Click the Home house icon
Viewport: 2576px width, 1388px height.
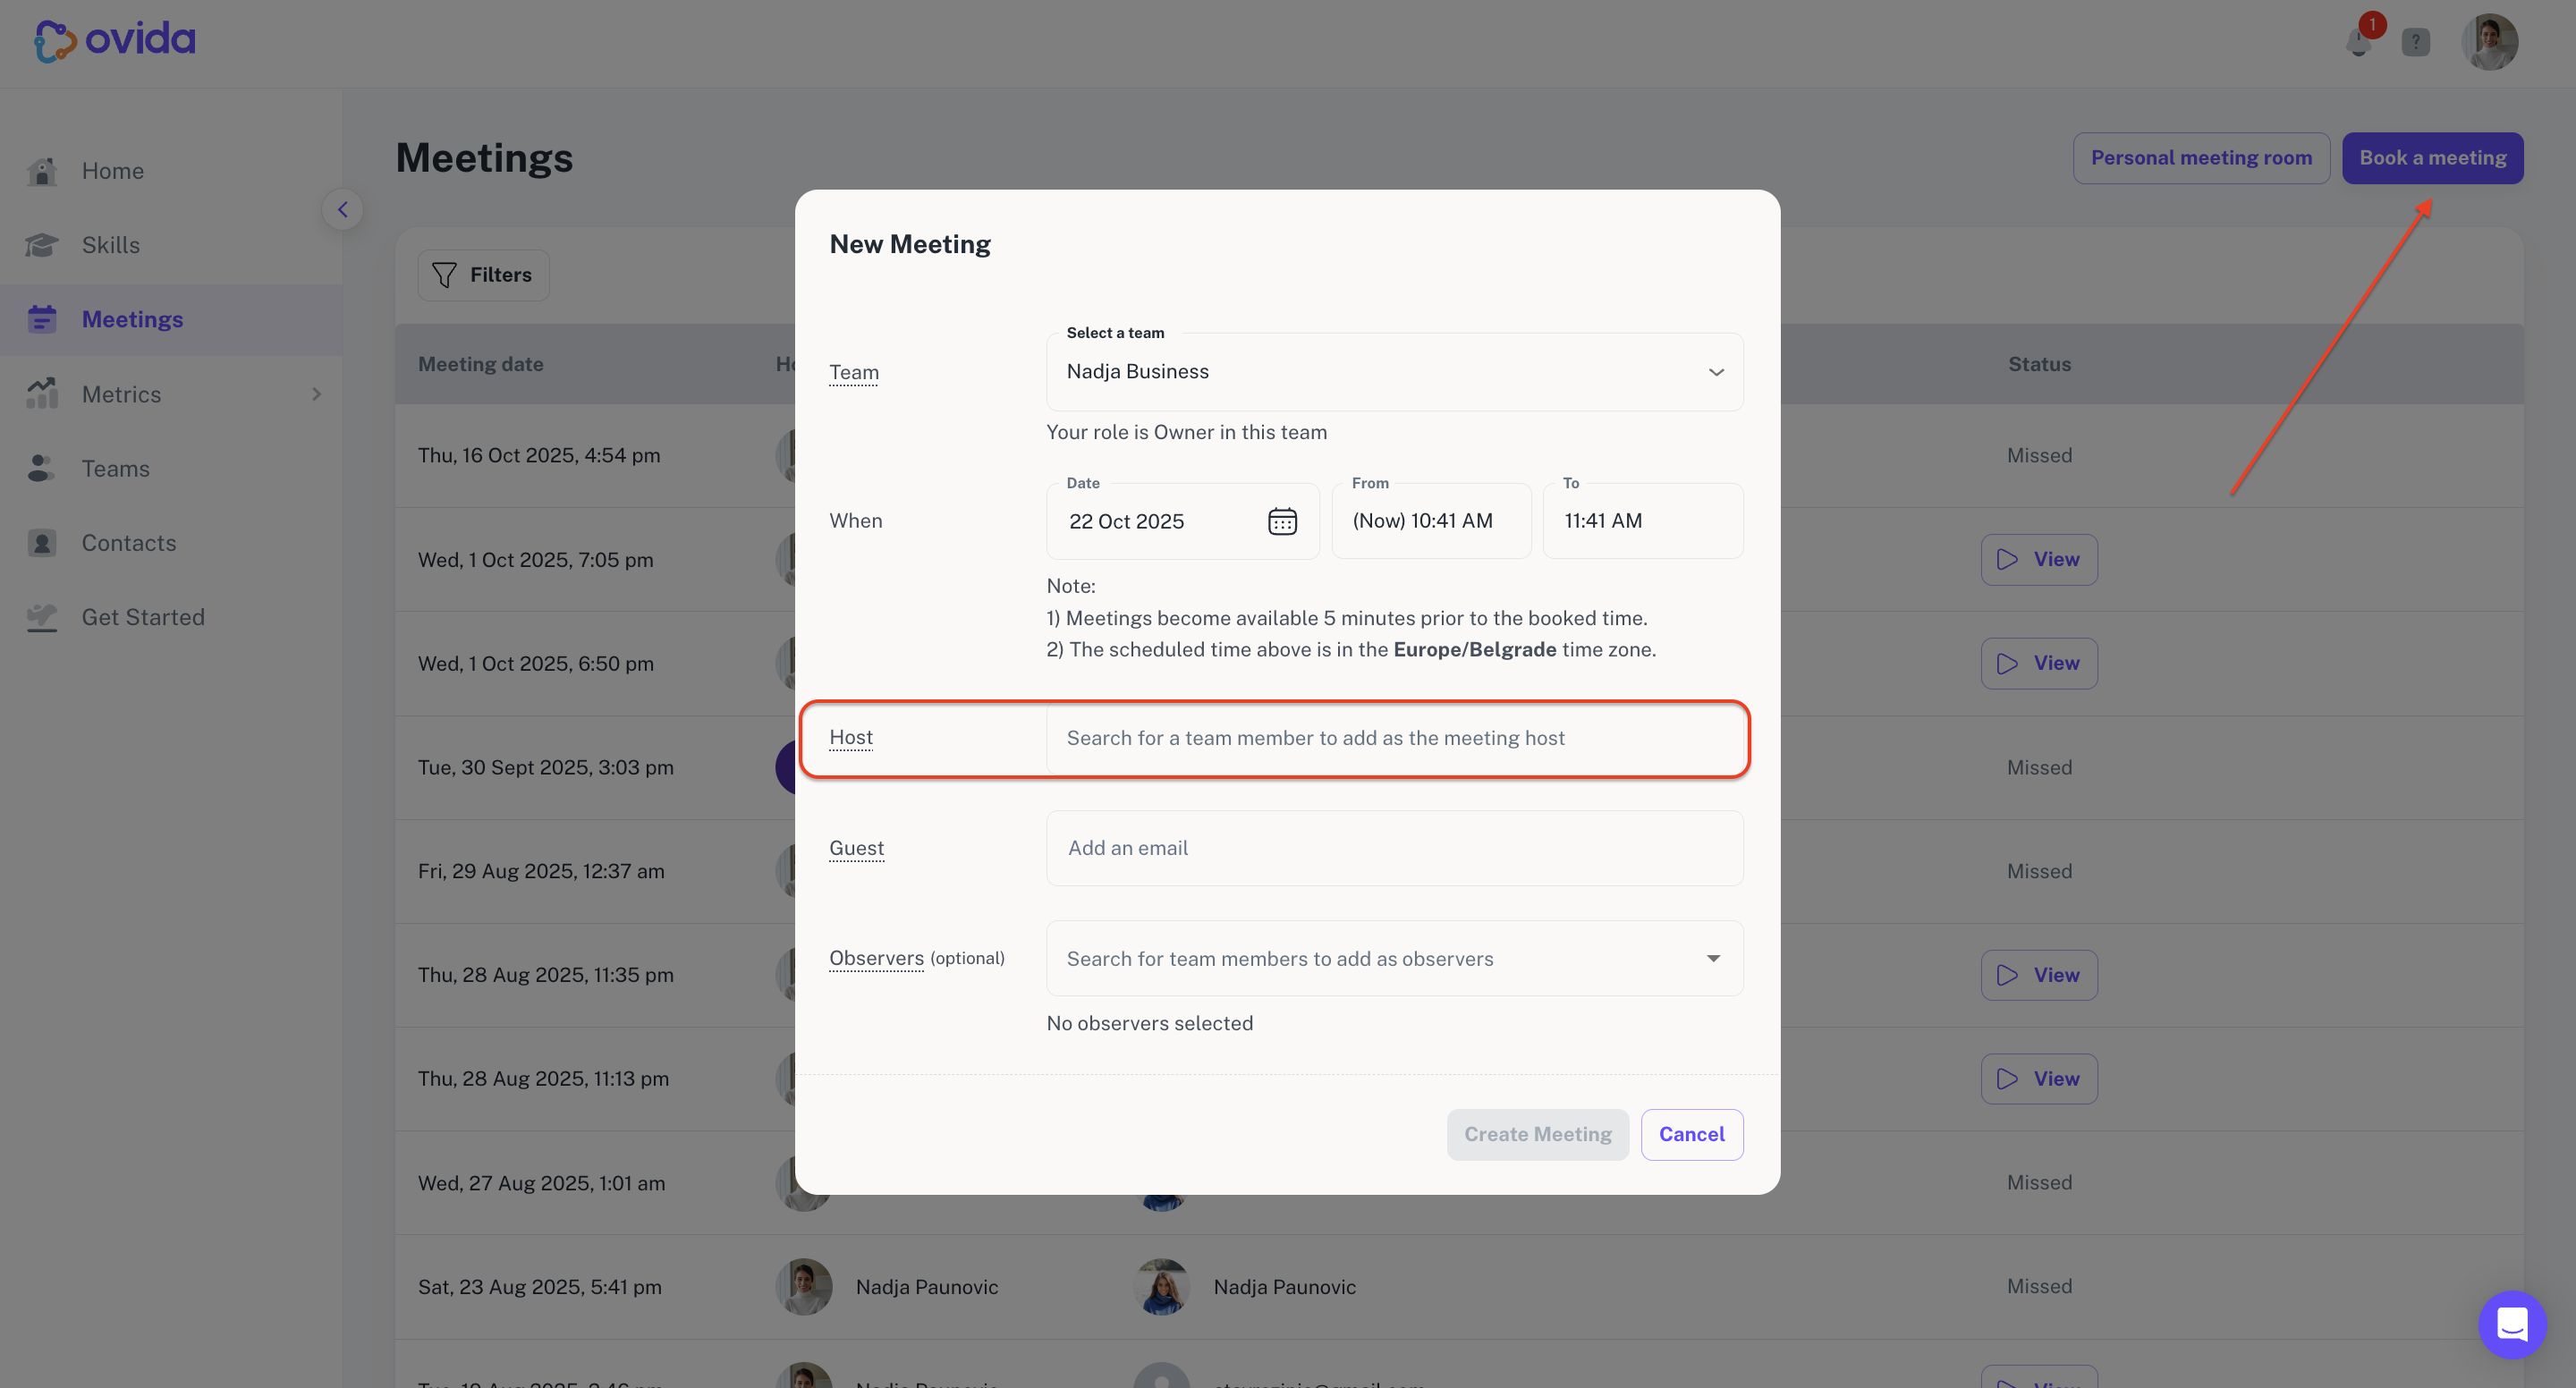[x=42, y=171]
